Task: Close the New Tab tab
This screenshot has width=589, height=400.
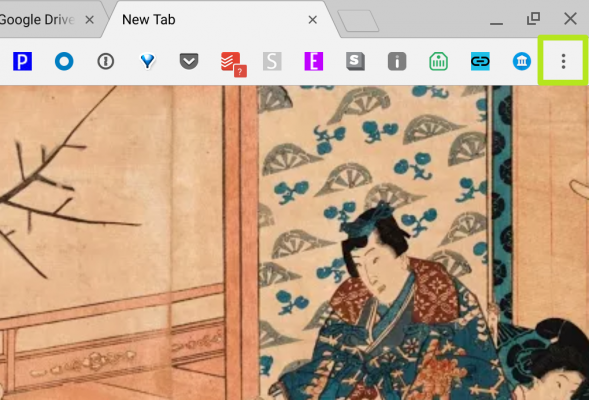Action: 313,20
